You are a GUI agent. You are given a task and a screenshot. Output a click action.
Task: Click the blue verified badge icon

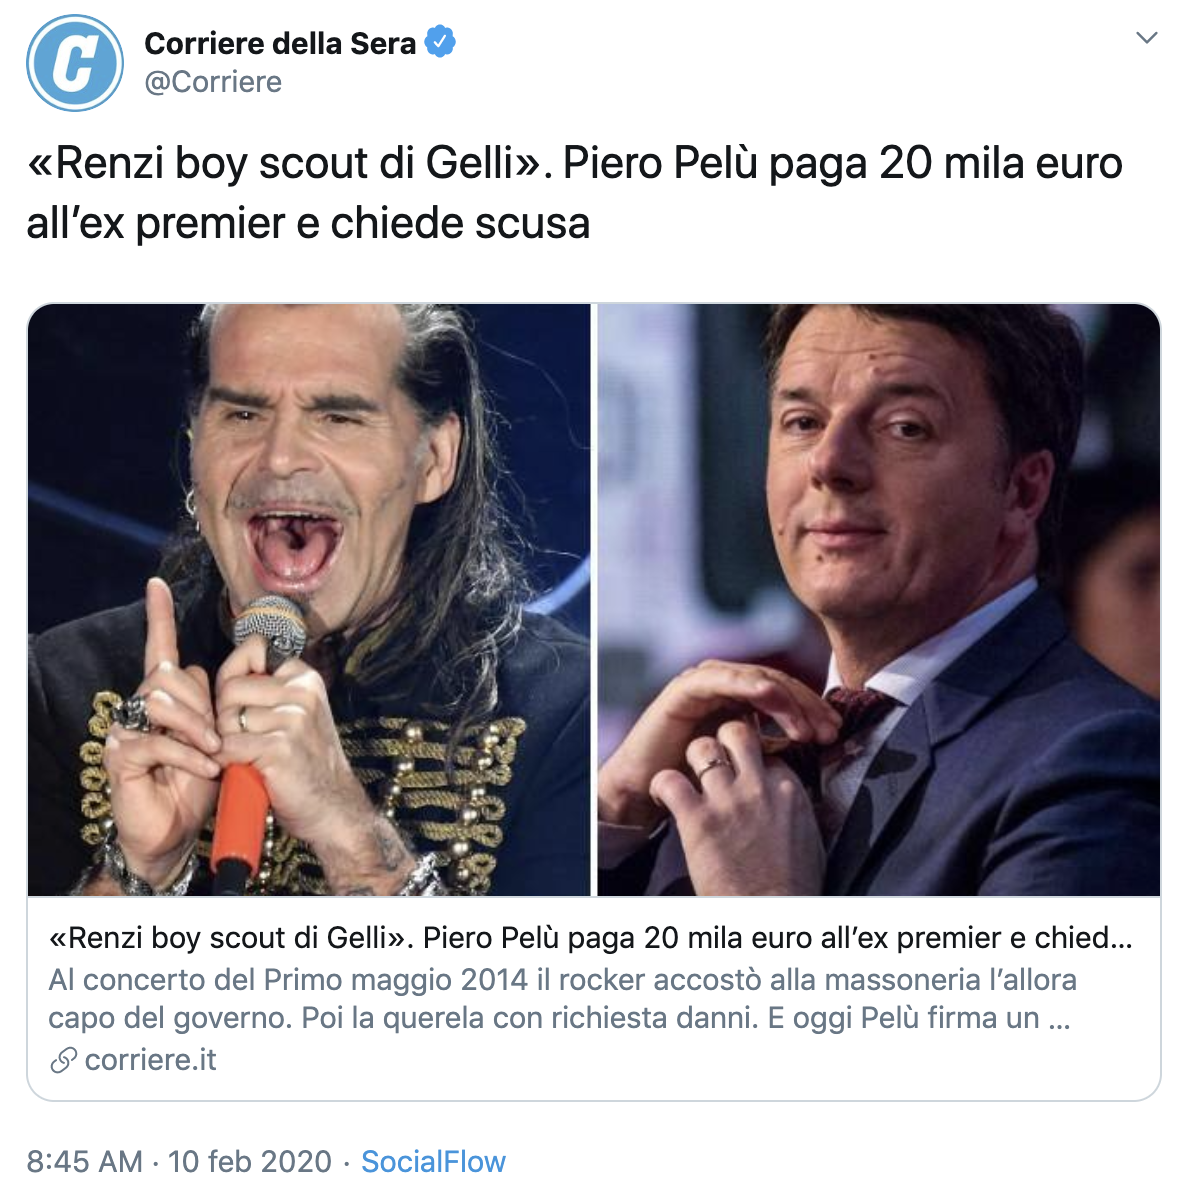pos(440,42)
